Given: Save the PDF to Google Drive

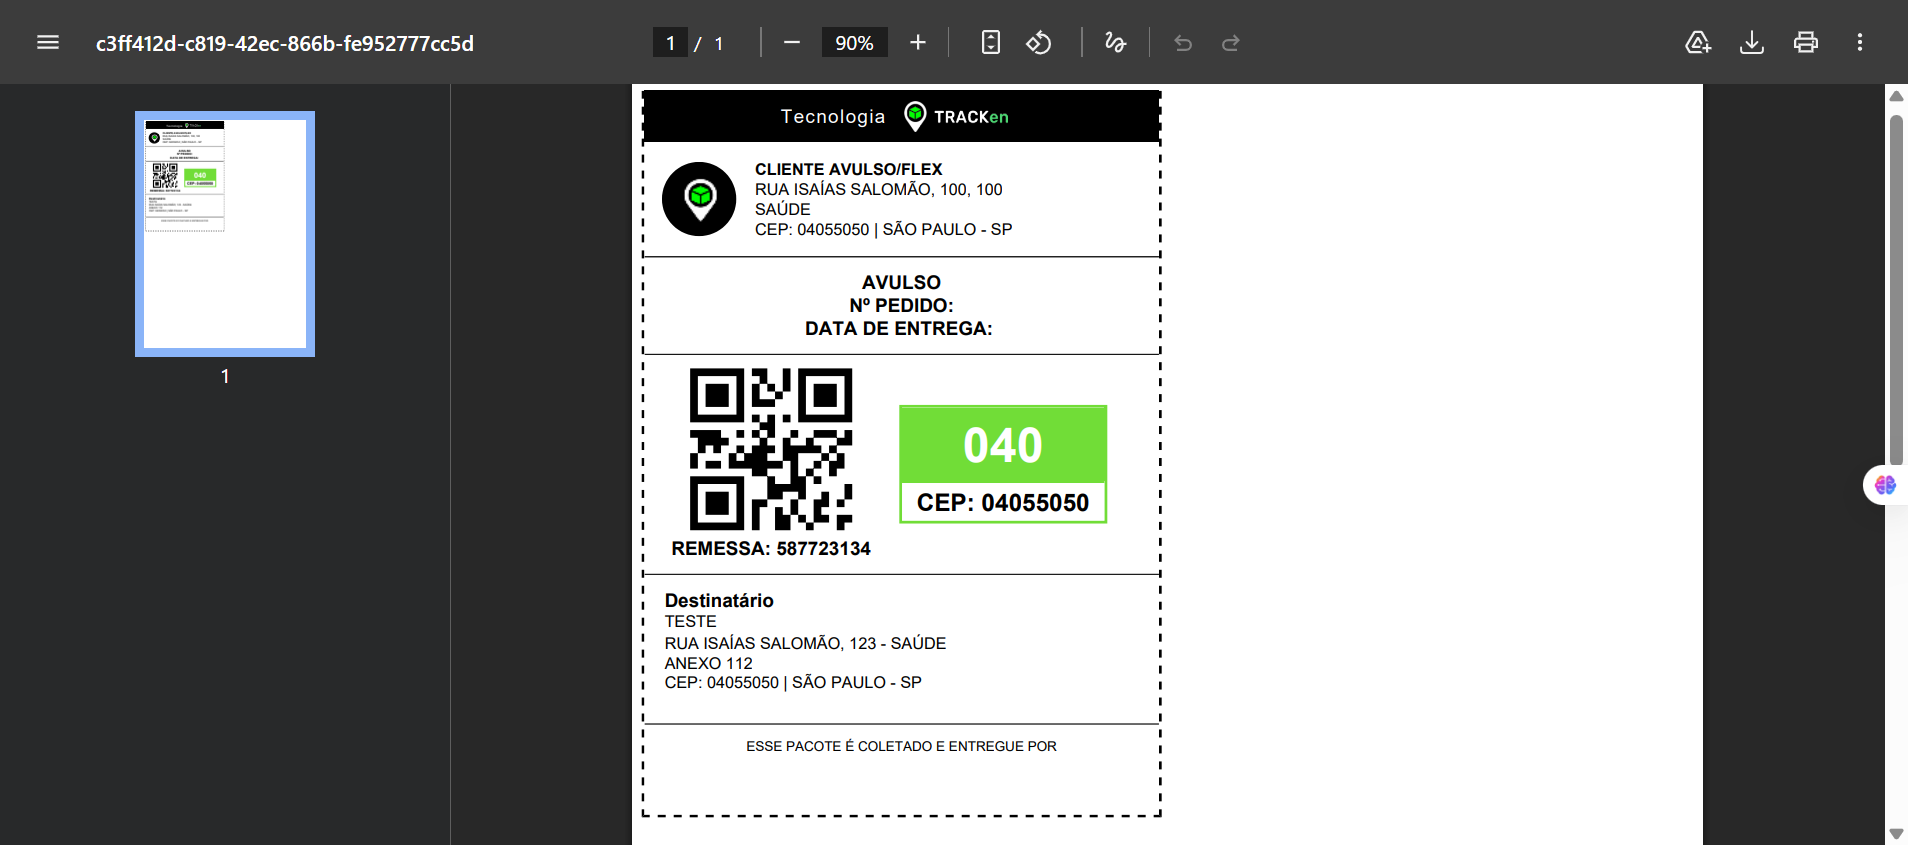Looking at the screenshot, I should [x=1698, y=42].
